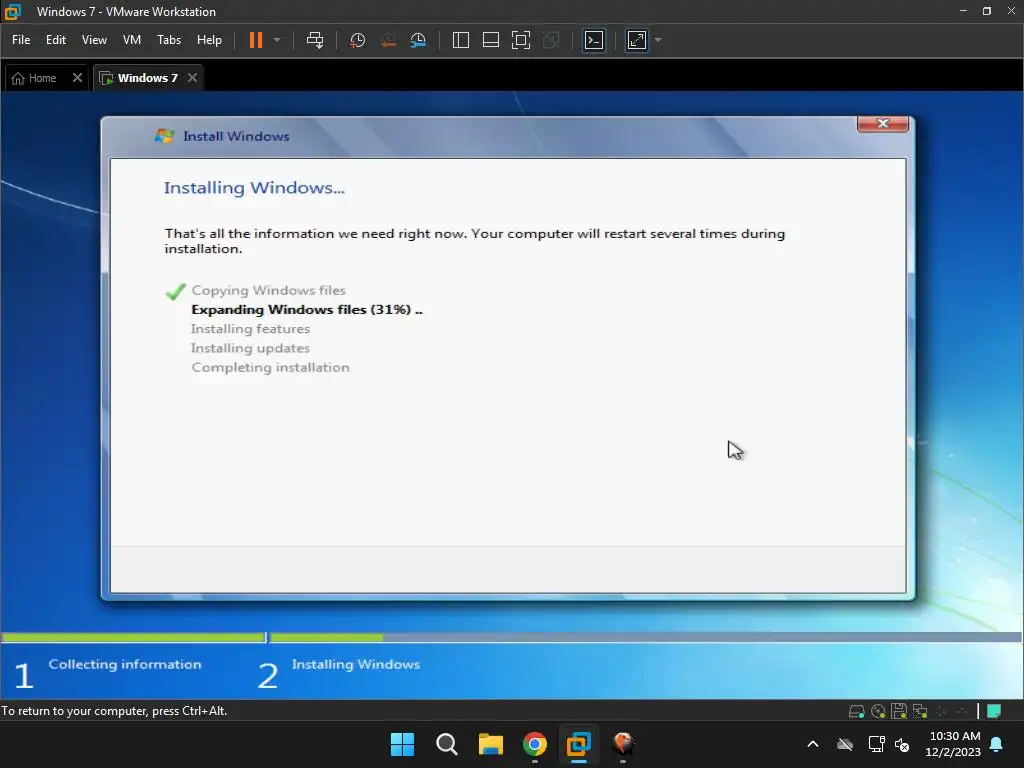This screenshot has height=768, width=1024.
Task: Click the greyed-out Unity mode icon
Action: pyautogui.click(x=551, y=40)
